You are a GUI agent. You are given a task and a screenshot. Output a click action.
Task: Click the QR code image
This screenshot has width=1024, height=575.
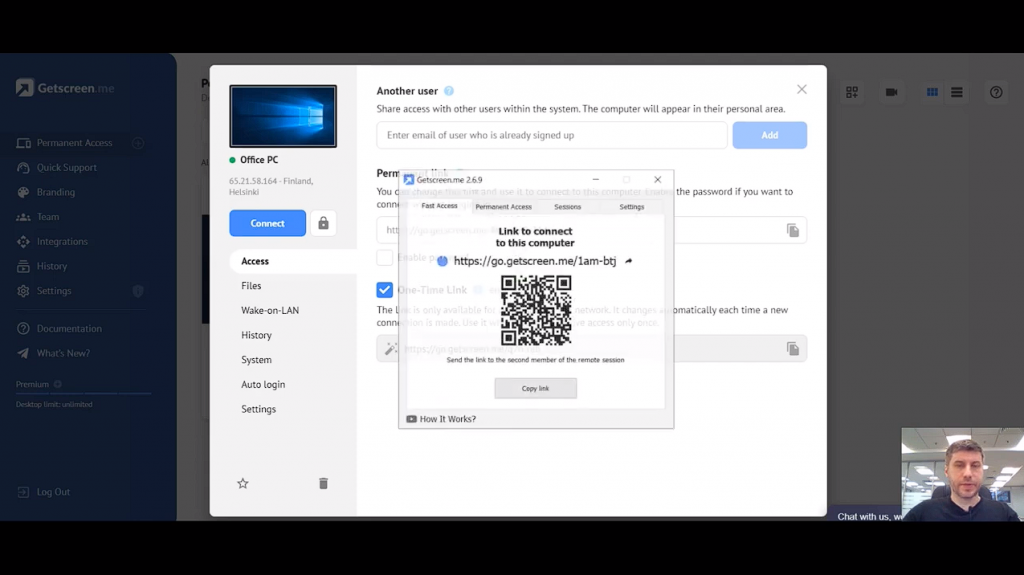[x=536, y=310]
